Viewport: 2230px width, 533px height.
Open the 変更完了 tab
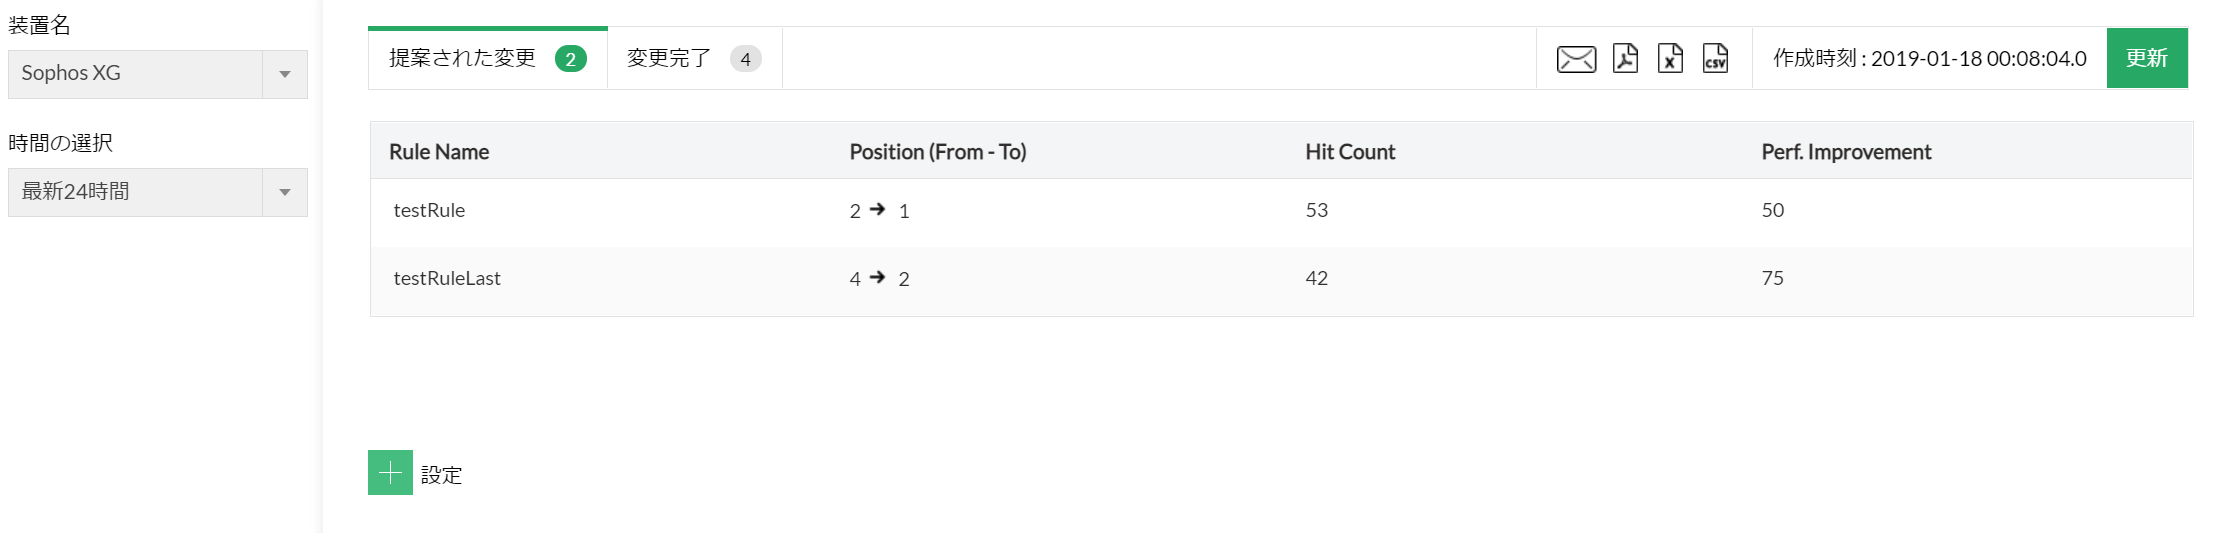point(669,58)
